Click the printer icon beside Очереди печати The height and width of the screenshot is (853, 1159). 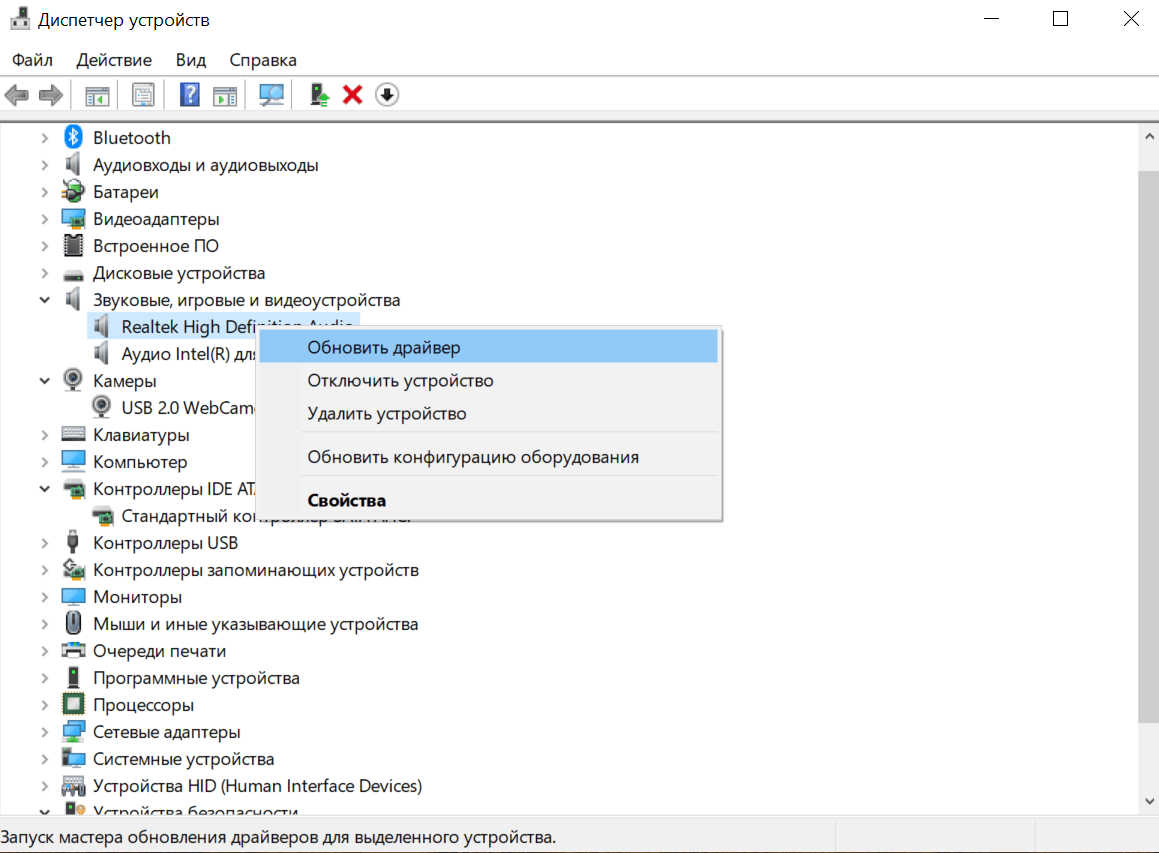coord(73,650)
